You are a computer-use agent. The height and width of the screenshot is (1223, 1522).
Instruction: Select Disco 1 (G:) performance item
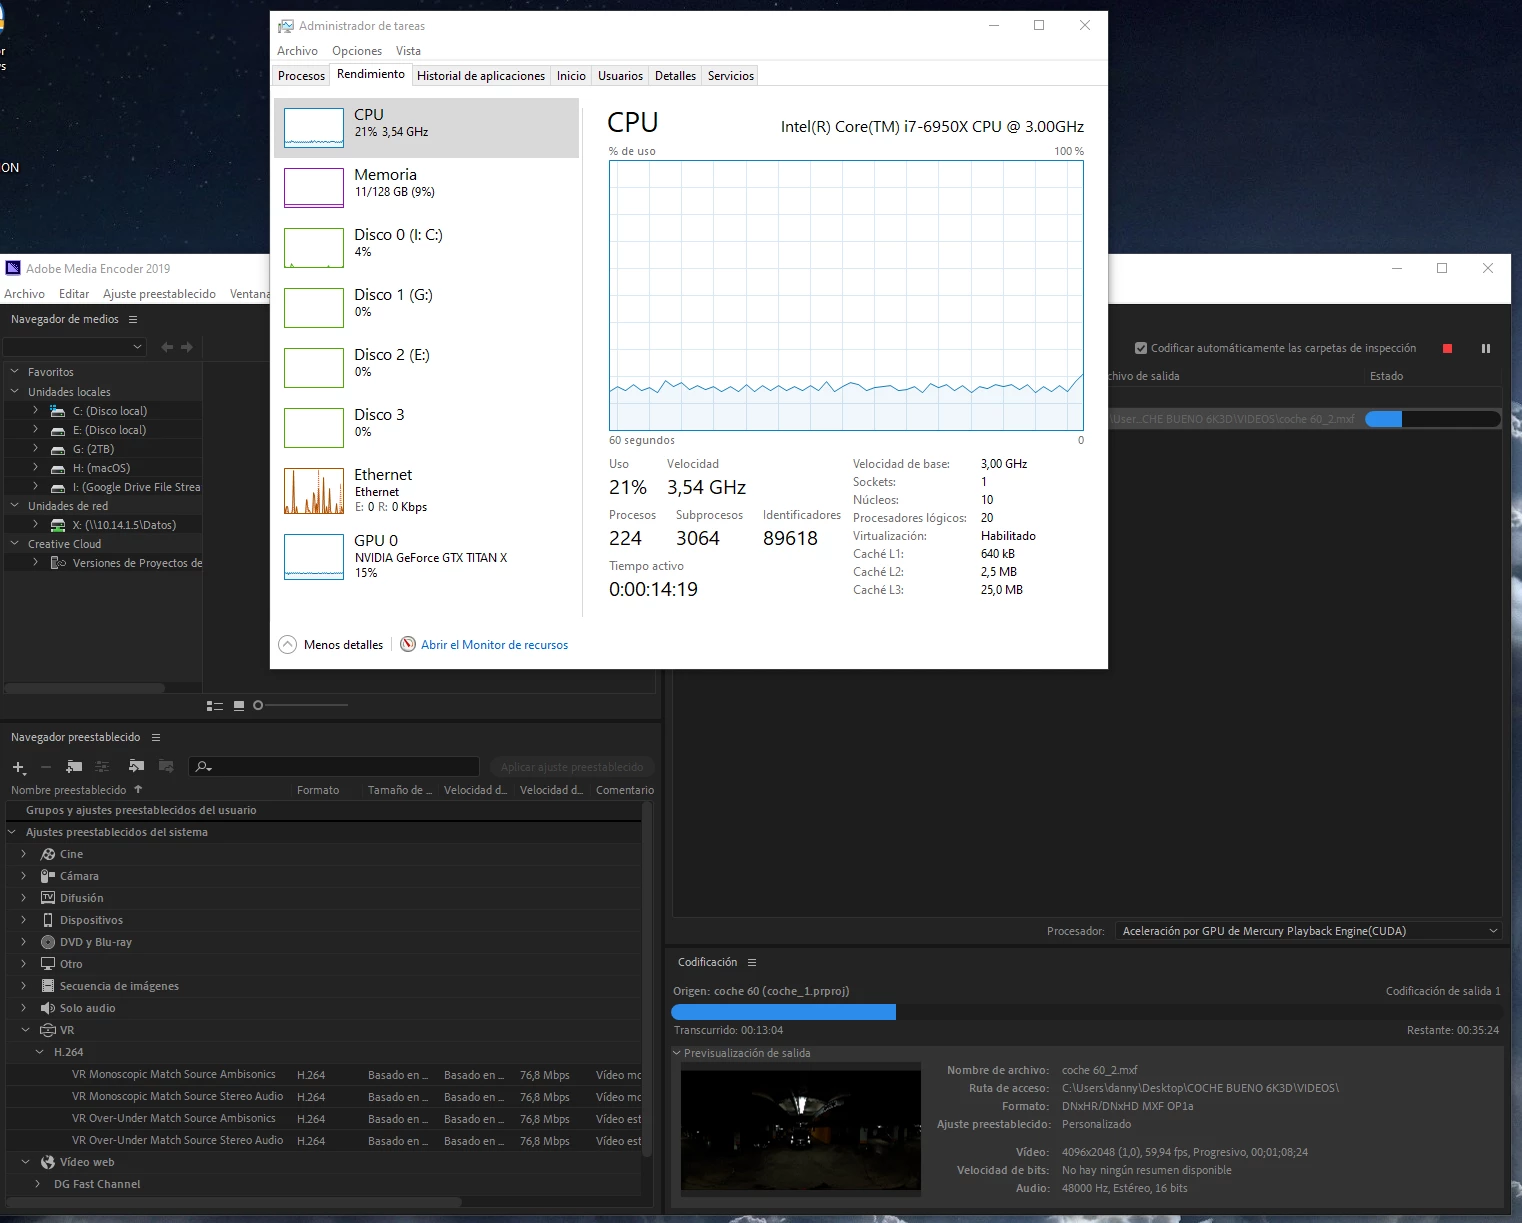click(427, 307)
